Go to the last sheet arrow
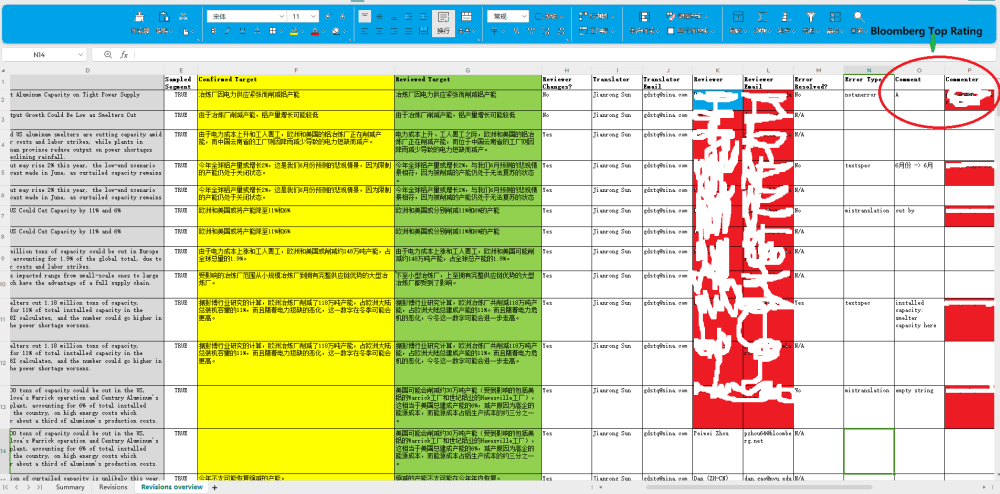The height and width of the screenshot is (494, 1000). point(40,487)
